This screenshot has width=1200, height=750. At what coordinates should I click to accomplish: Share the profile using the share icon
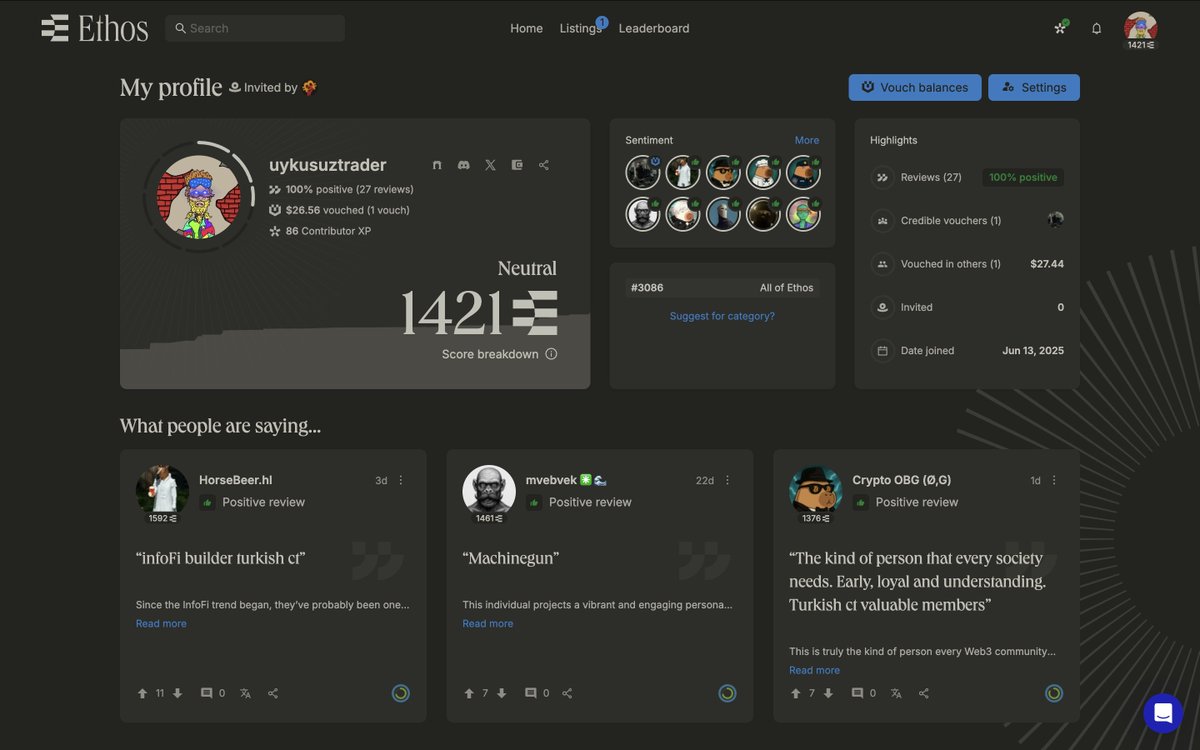pos(544,165)
